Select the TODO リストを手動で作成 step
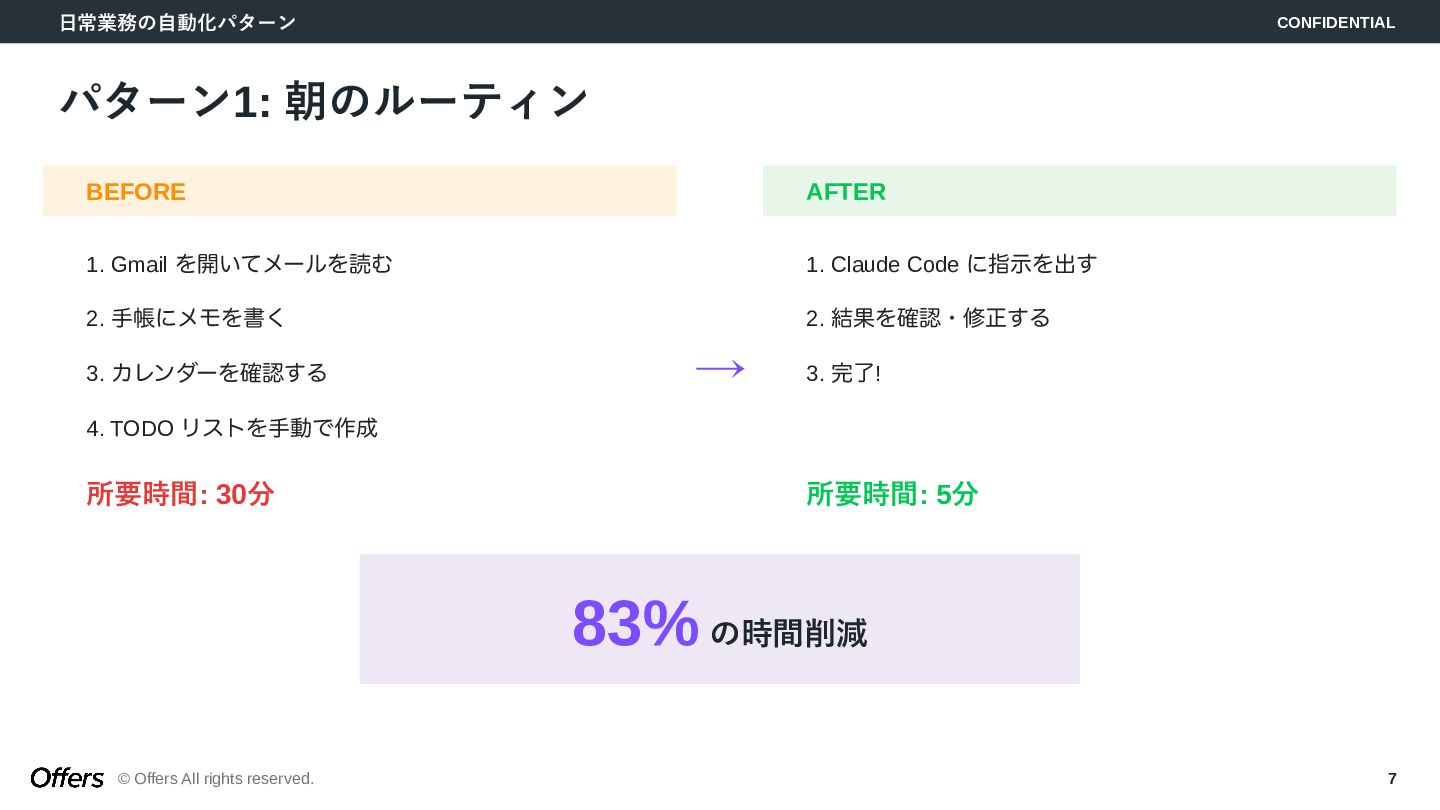Screen dimensions: 1440x810 pos(232,428)
